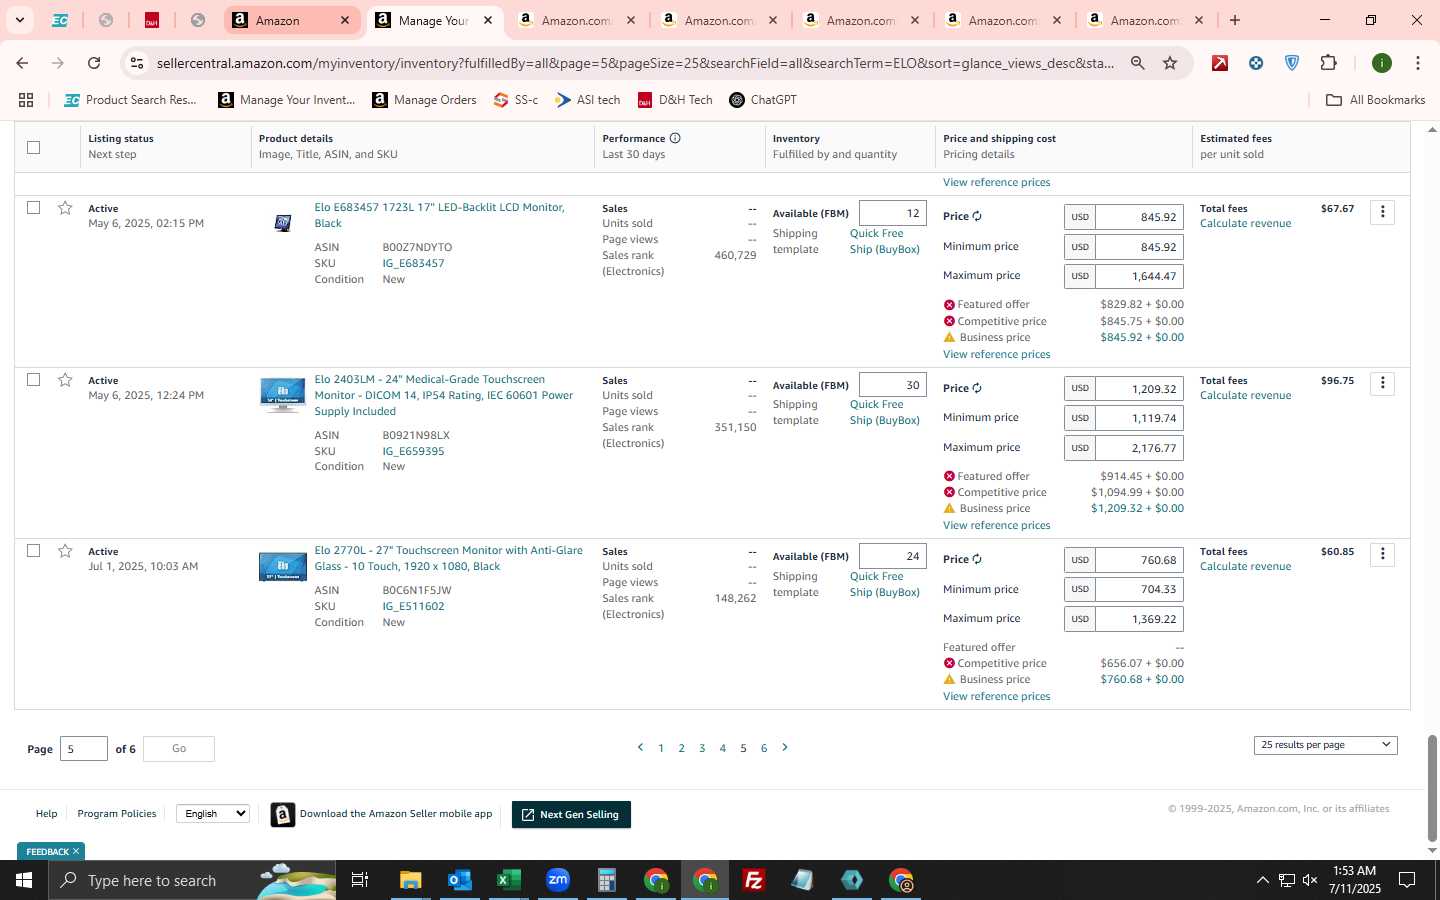Click the page vertical scrollbar thumb
This screenshot has height=900, width=1440.
tap(1432, 787)
